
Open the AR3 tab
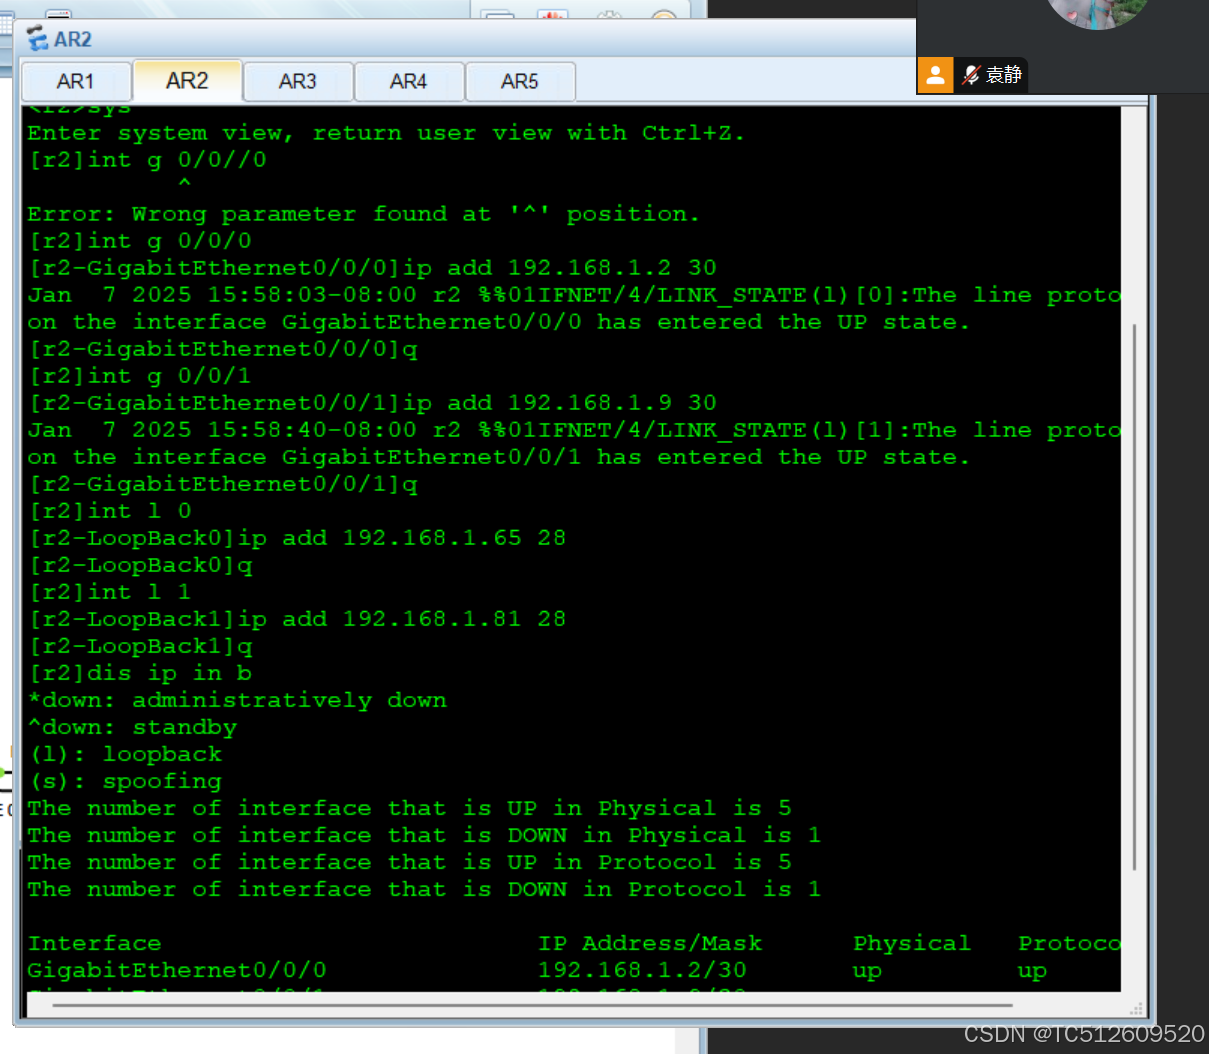[298, 81]
